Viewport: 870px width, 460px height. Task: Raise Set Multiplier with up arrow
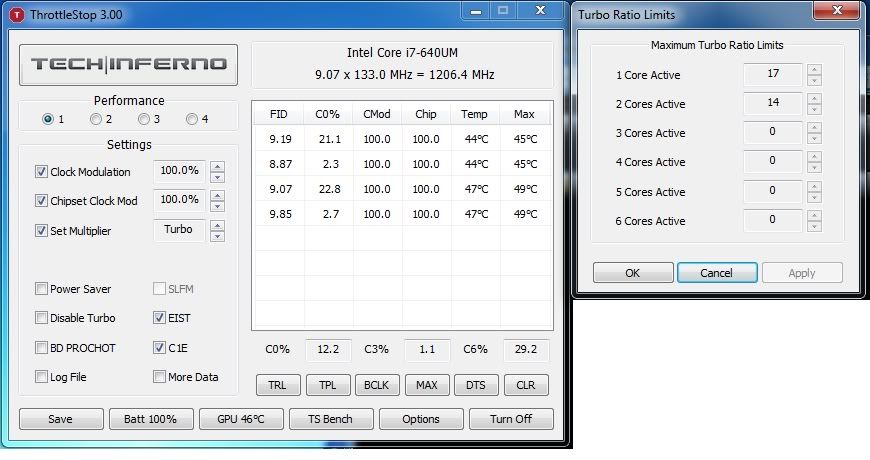(218, 225)
